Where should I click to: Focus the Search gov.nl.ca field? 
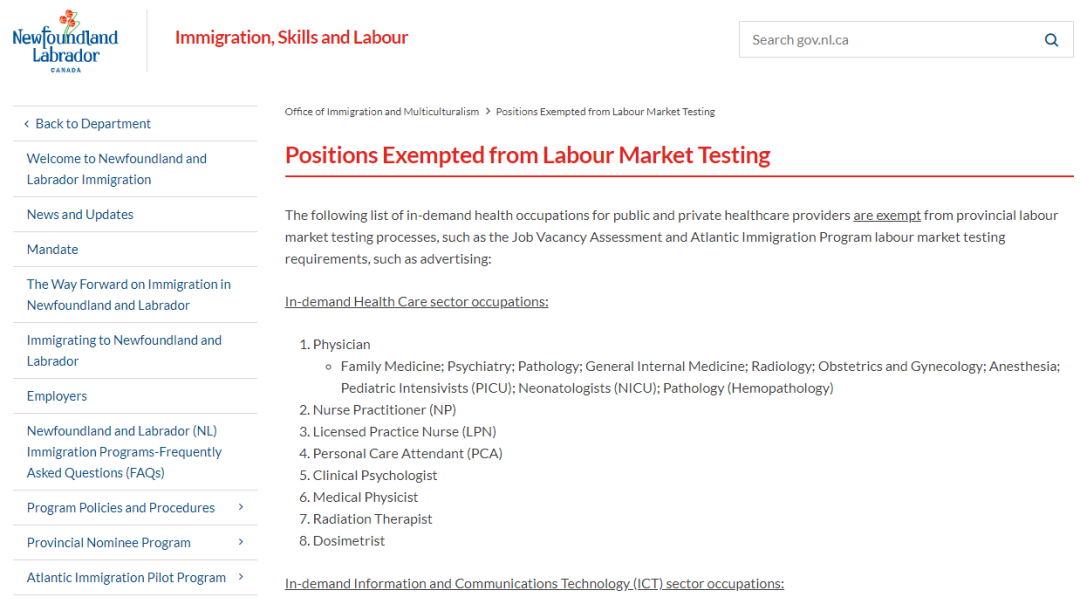pyautogui.click(x=891, y=40)
